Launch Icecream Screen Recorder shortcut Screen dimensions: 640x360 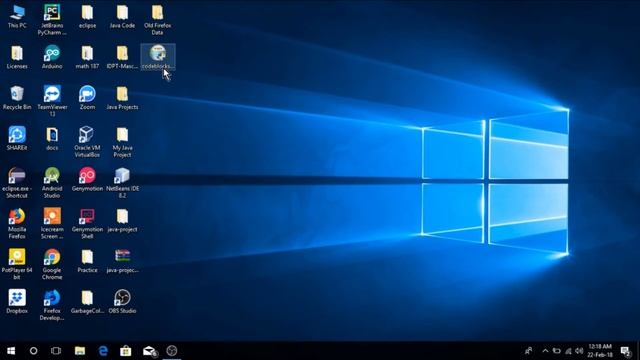pos(52,224)
